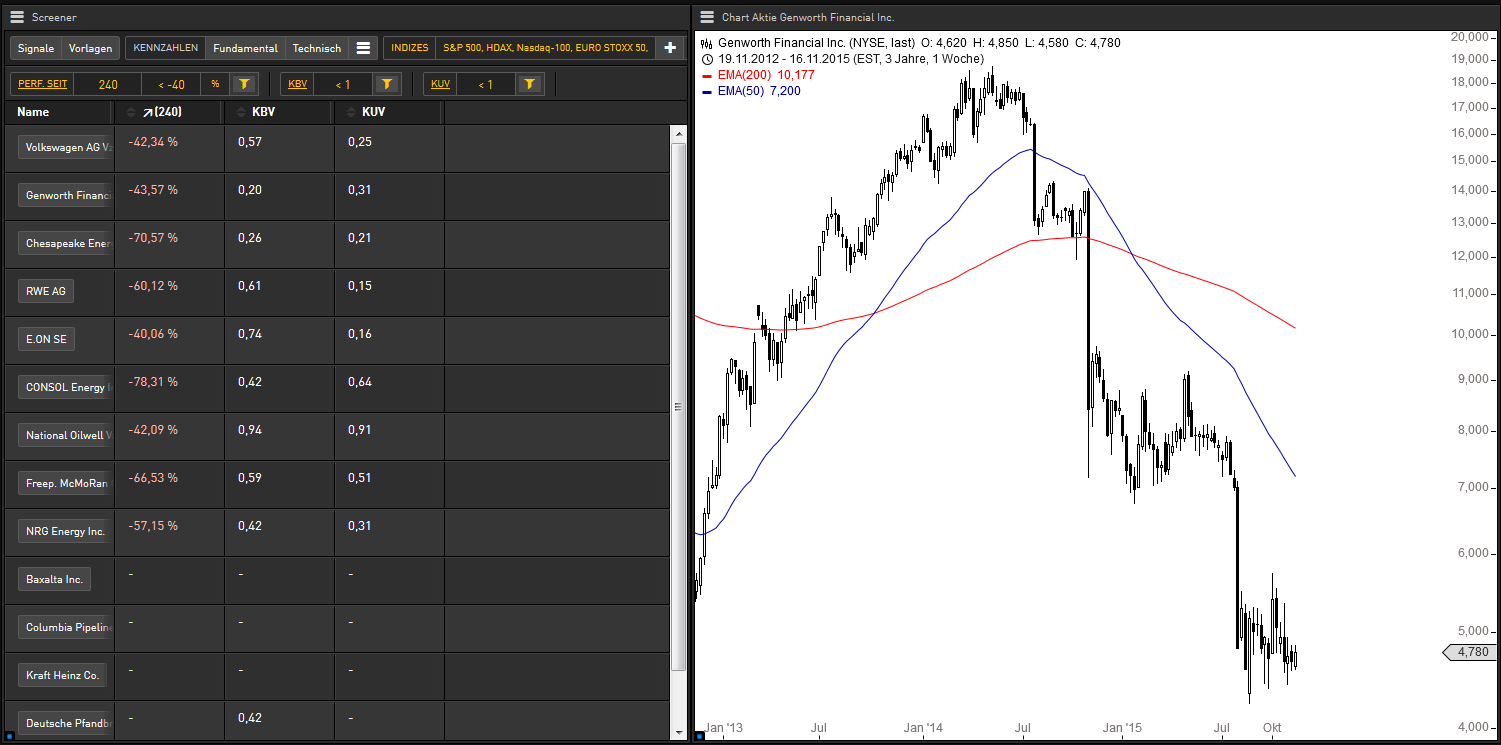Click the blue EMA(50) legend entry
This screenshot has height=745, width=1501.
751,91
